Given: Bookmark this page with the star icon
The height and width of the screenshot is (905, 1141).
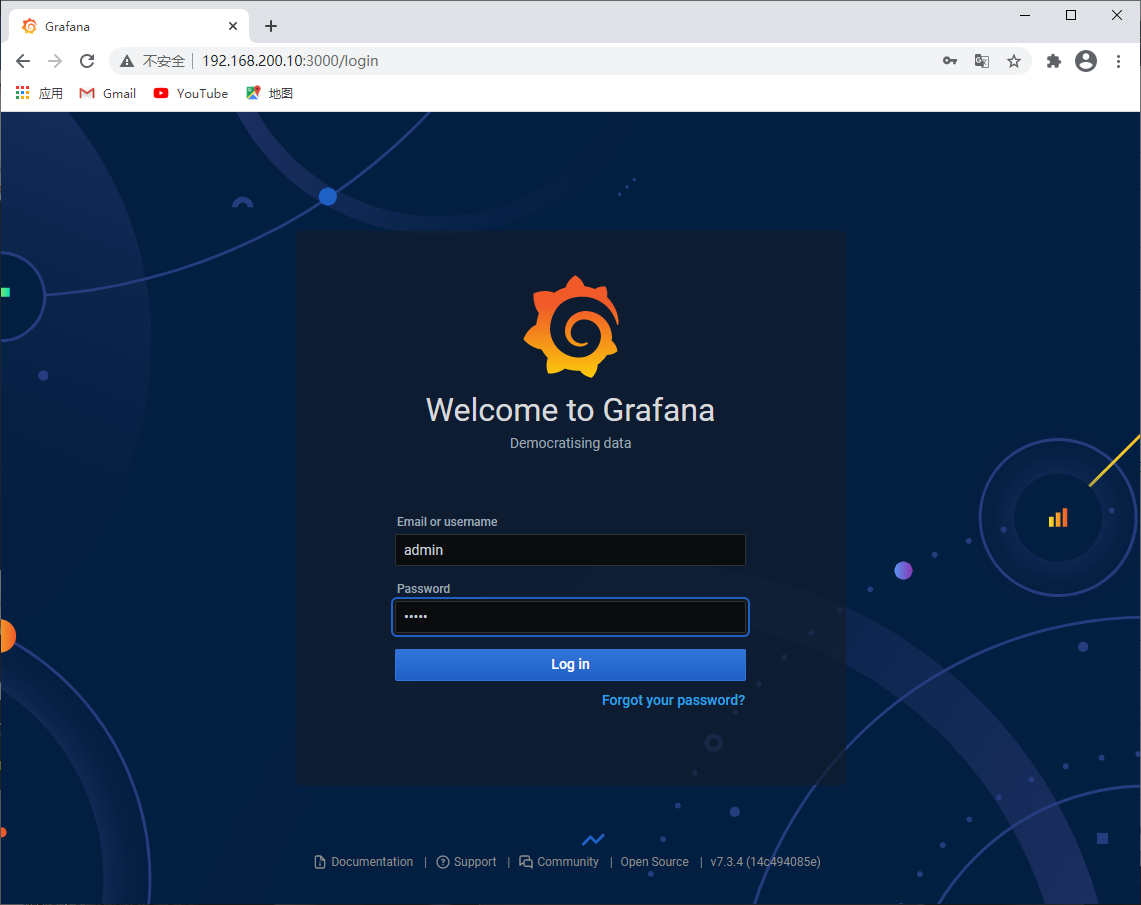Looking at the screenshot, I should tap(1014, 61).
